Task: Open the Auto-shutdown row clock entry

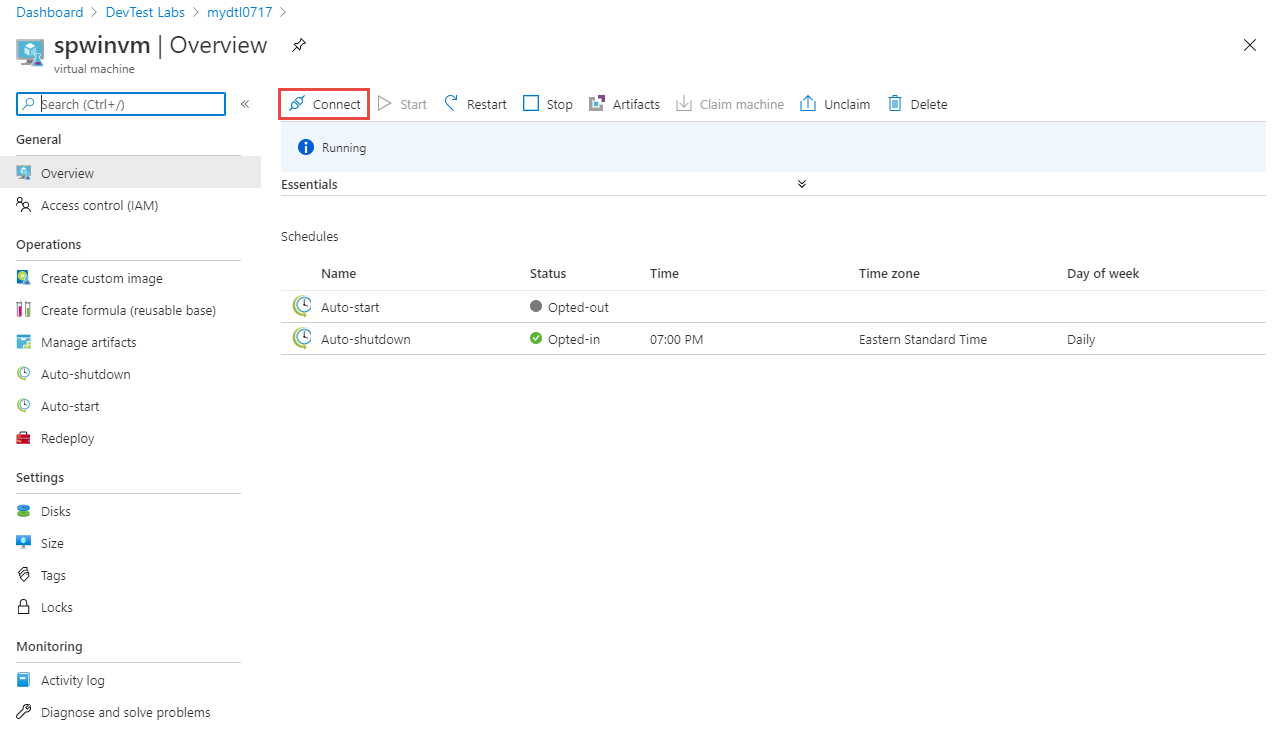Action: pyautogui.click(x=301, y=338)
